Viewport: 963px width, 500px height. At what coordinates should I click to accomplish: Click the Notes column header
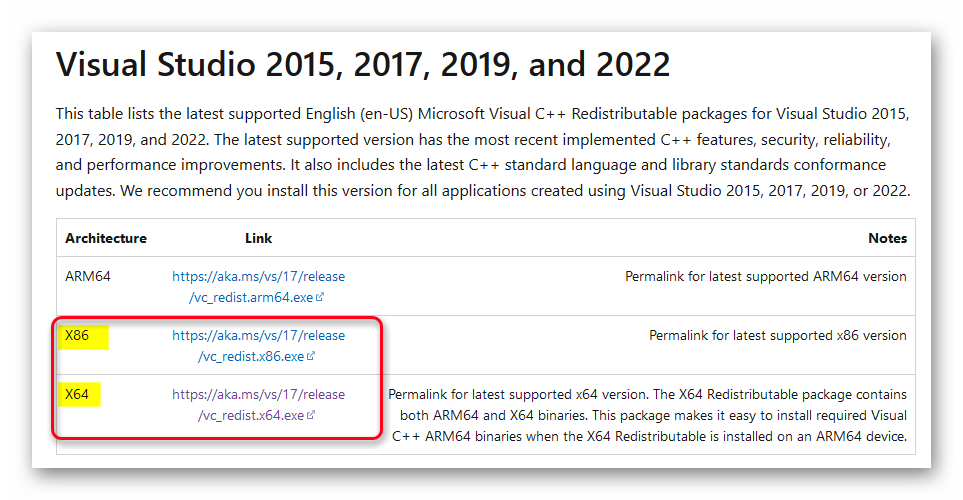(x=887, y=238)
